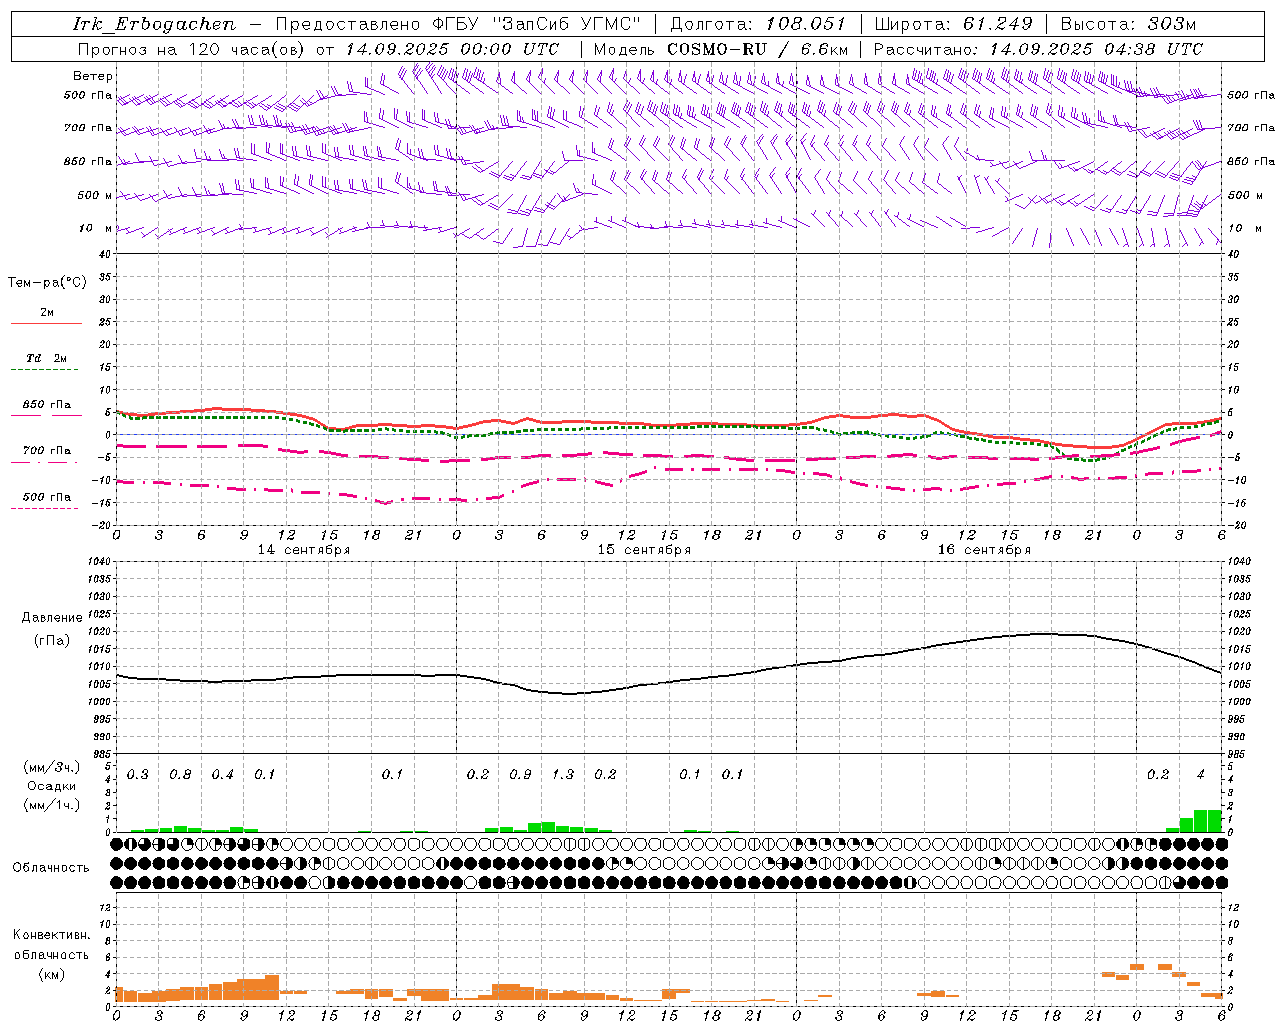Select the (мм/1ч.) hourly precipitation unit label

click(51, 805)
